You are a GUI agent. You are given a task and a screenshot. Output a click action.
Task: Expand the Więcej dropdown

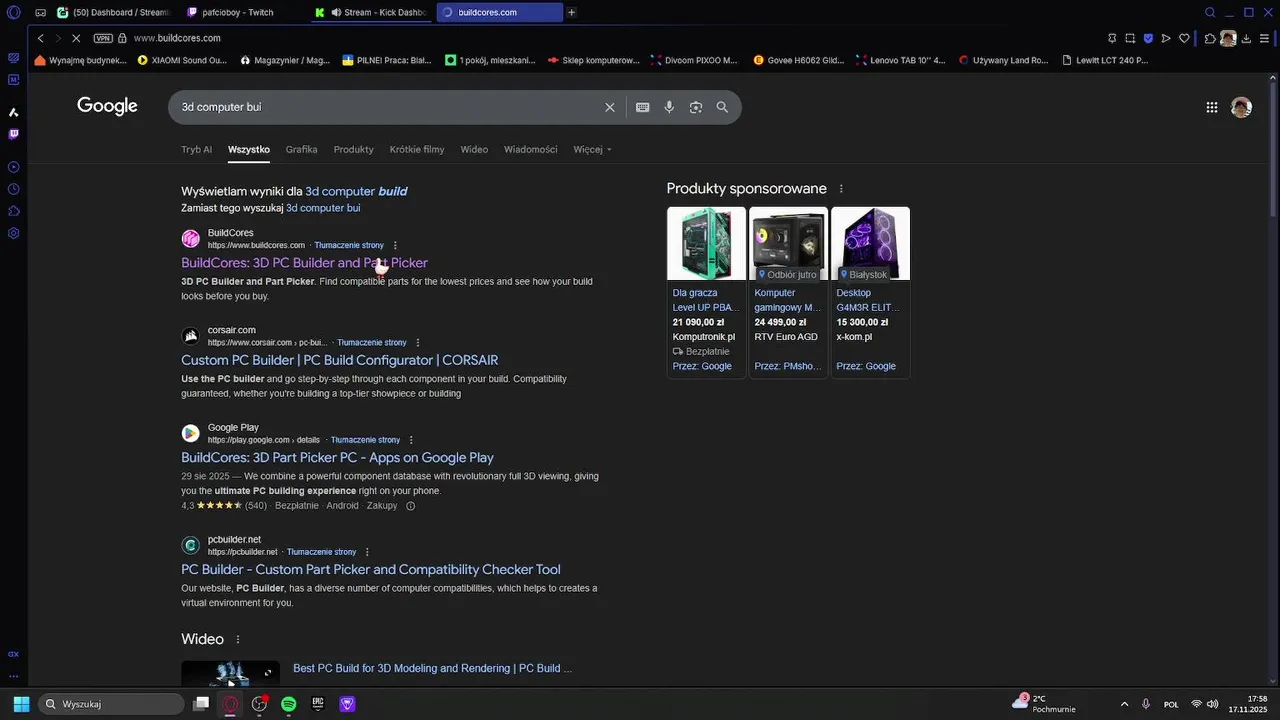point(592,149)
